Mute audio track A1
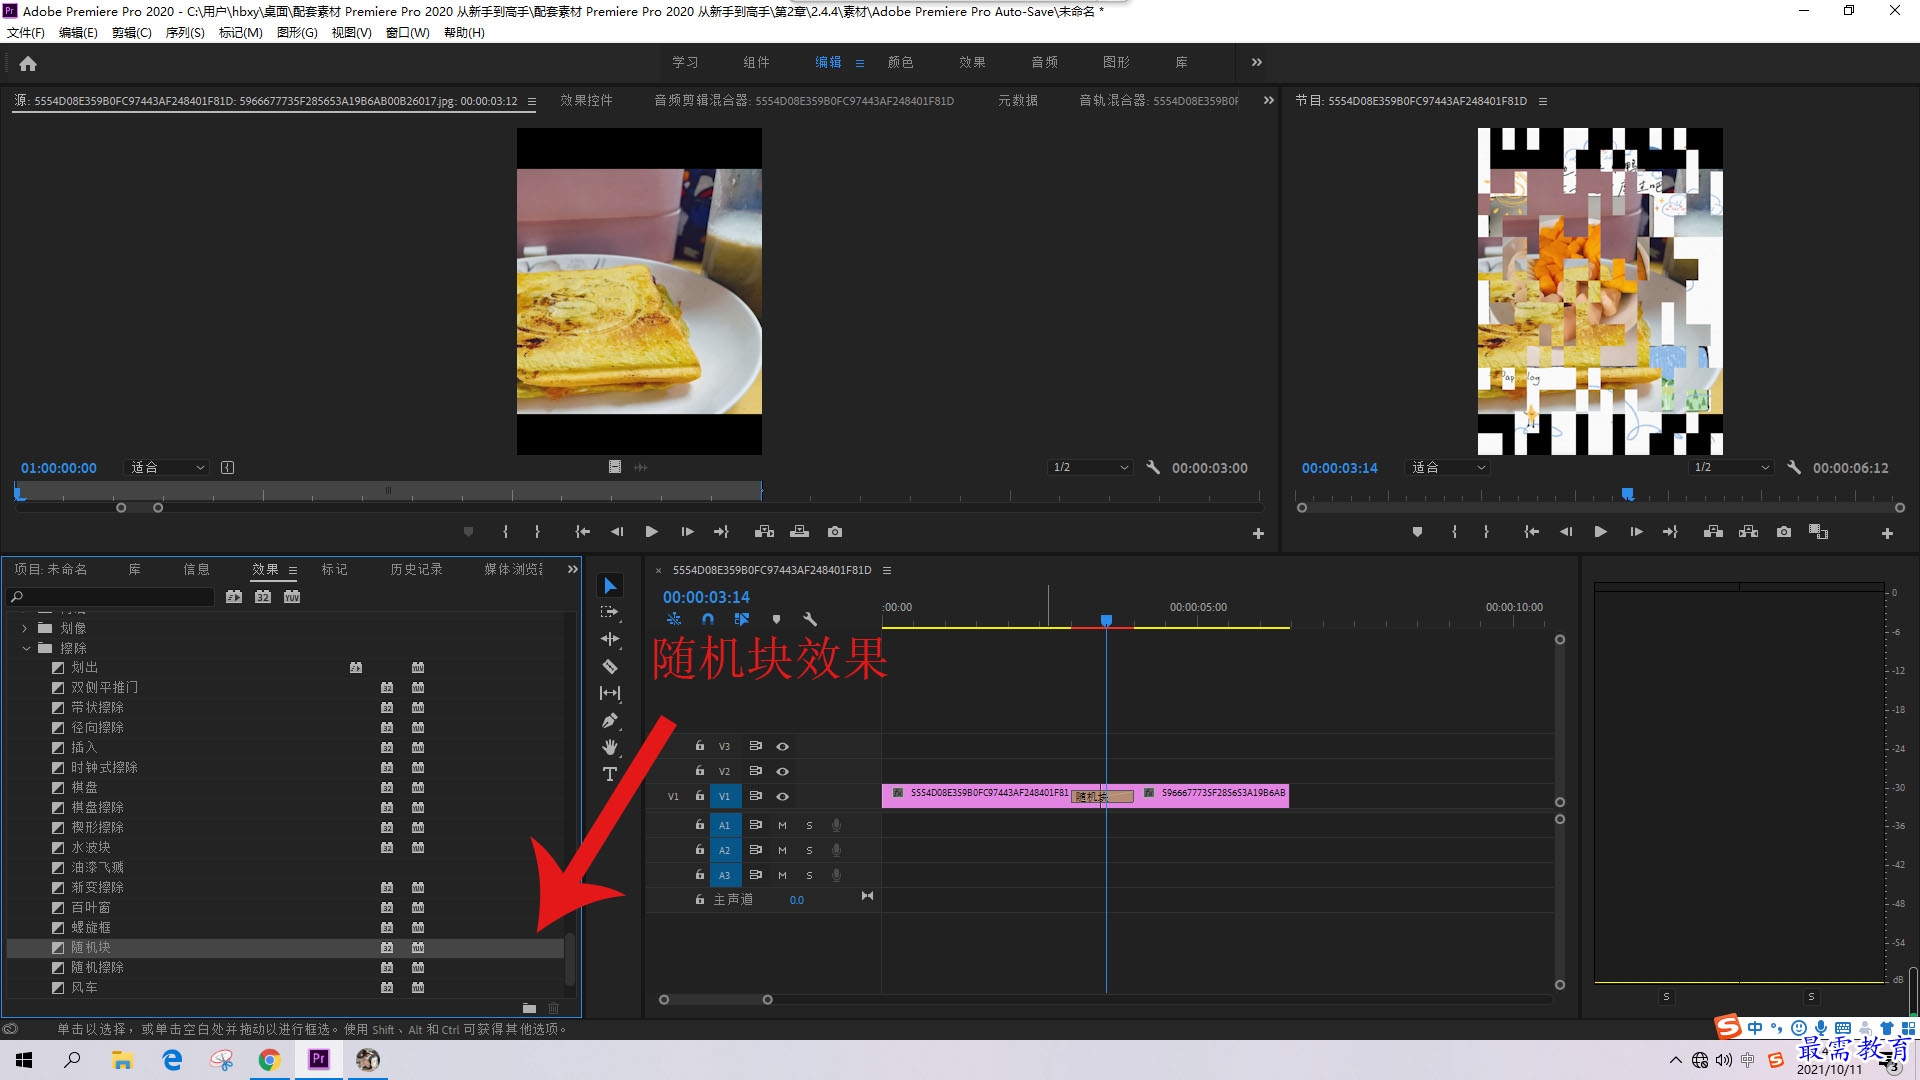The image size is (1920, 1080). 782,826
